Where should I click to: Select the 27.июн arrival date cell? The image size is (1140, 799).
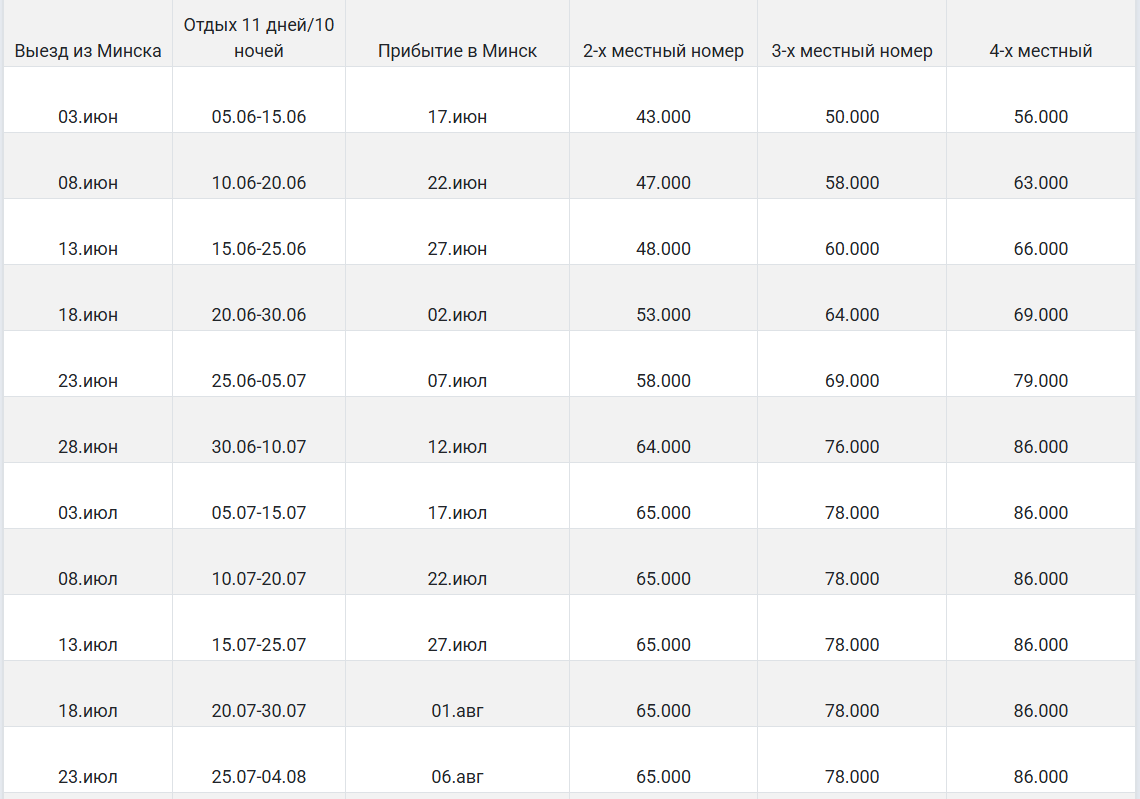click(457, 249)
